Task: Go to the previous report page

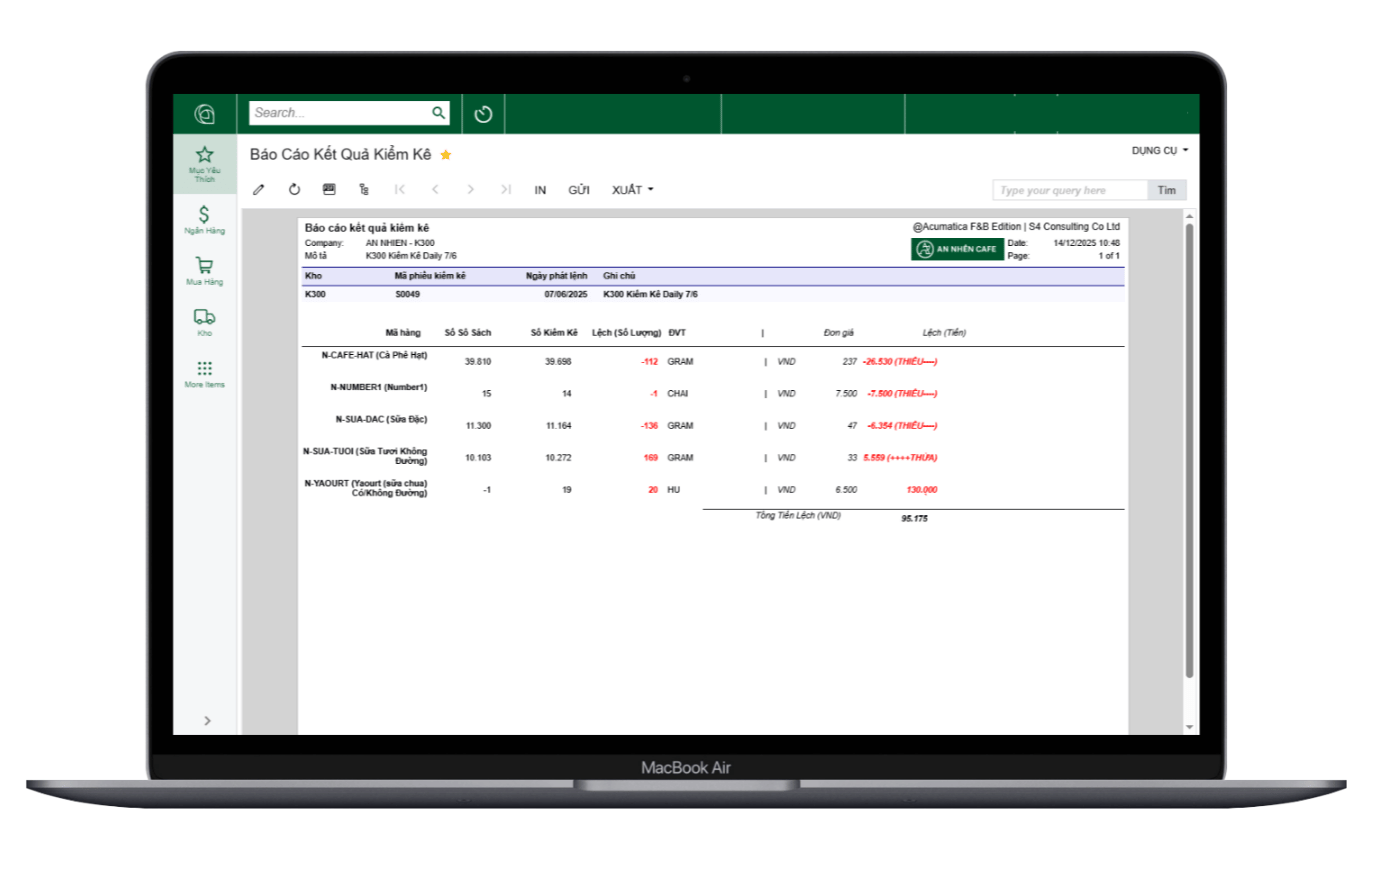Action: click(x=435, y=190)
